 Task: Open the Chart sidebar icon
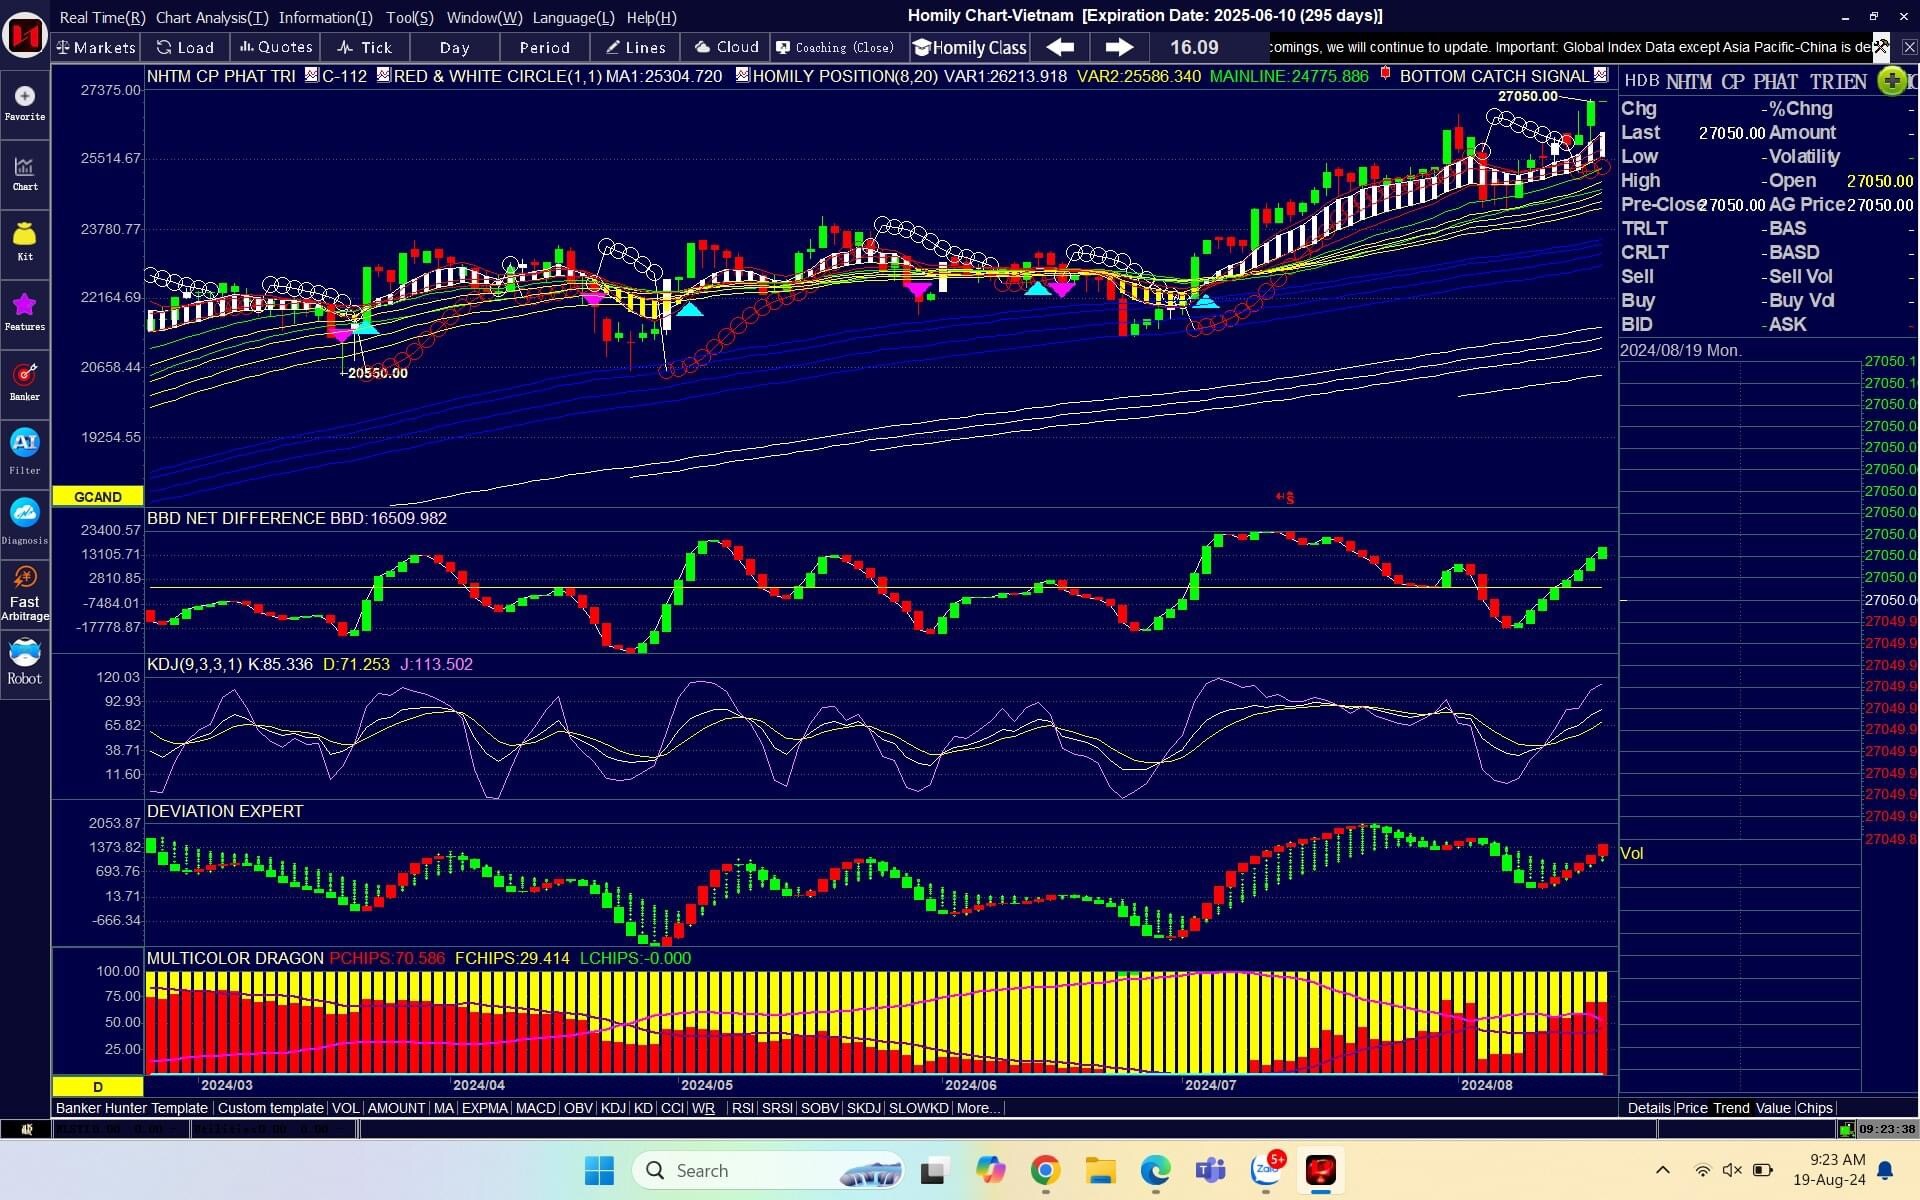24,174
